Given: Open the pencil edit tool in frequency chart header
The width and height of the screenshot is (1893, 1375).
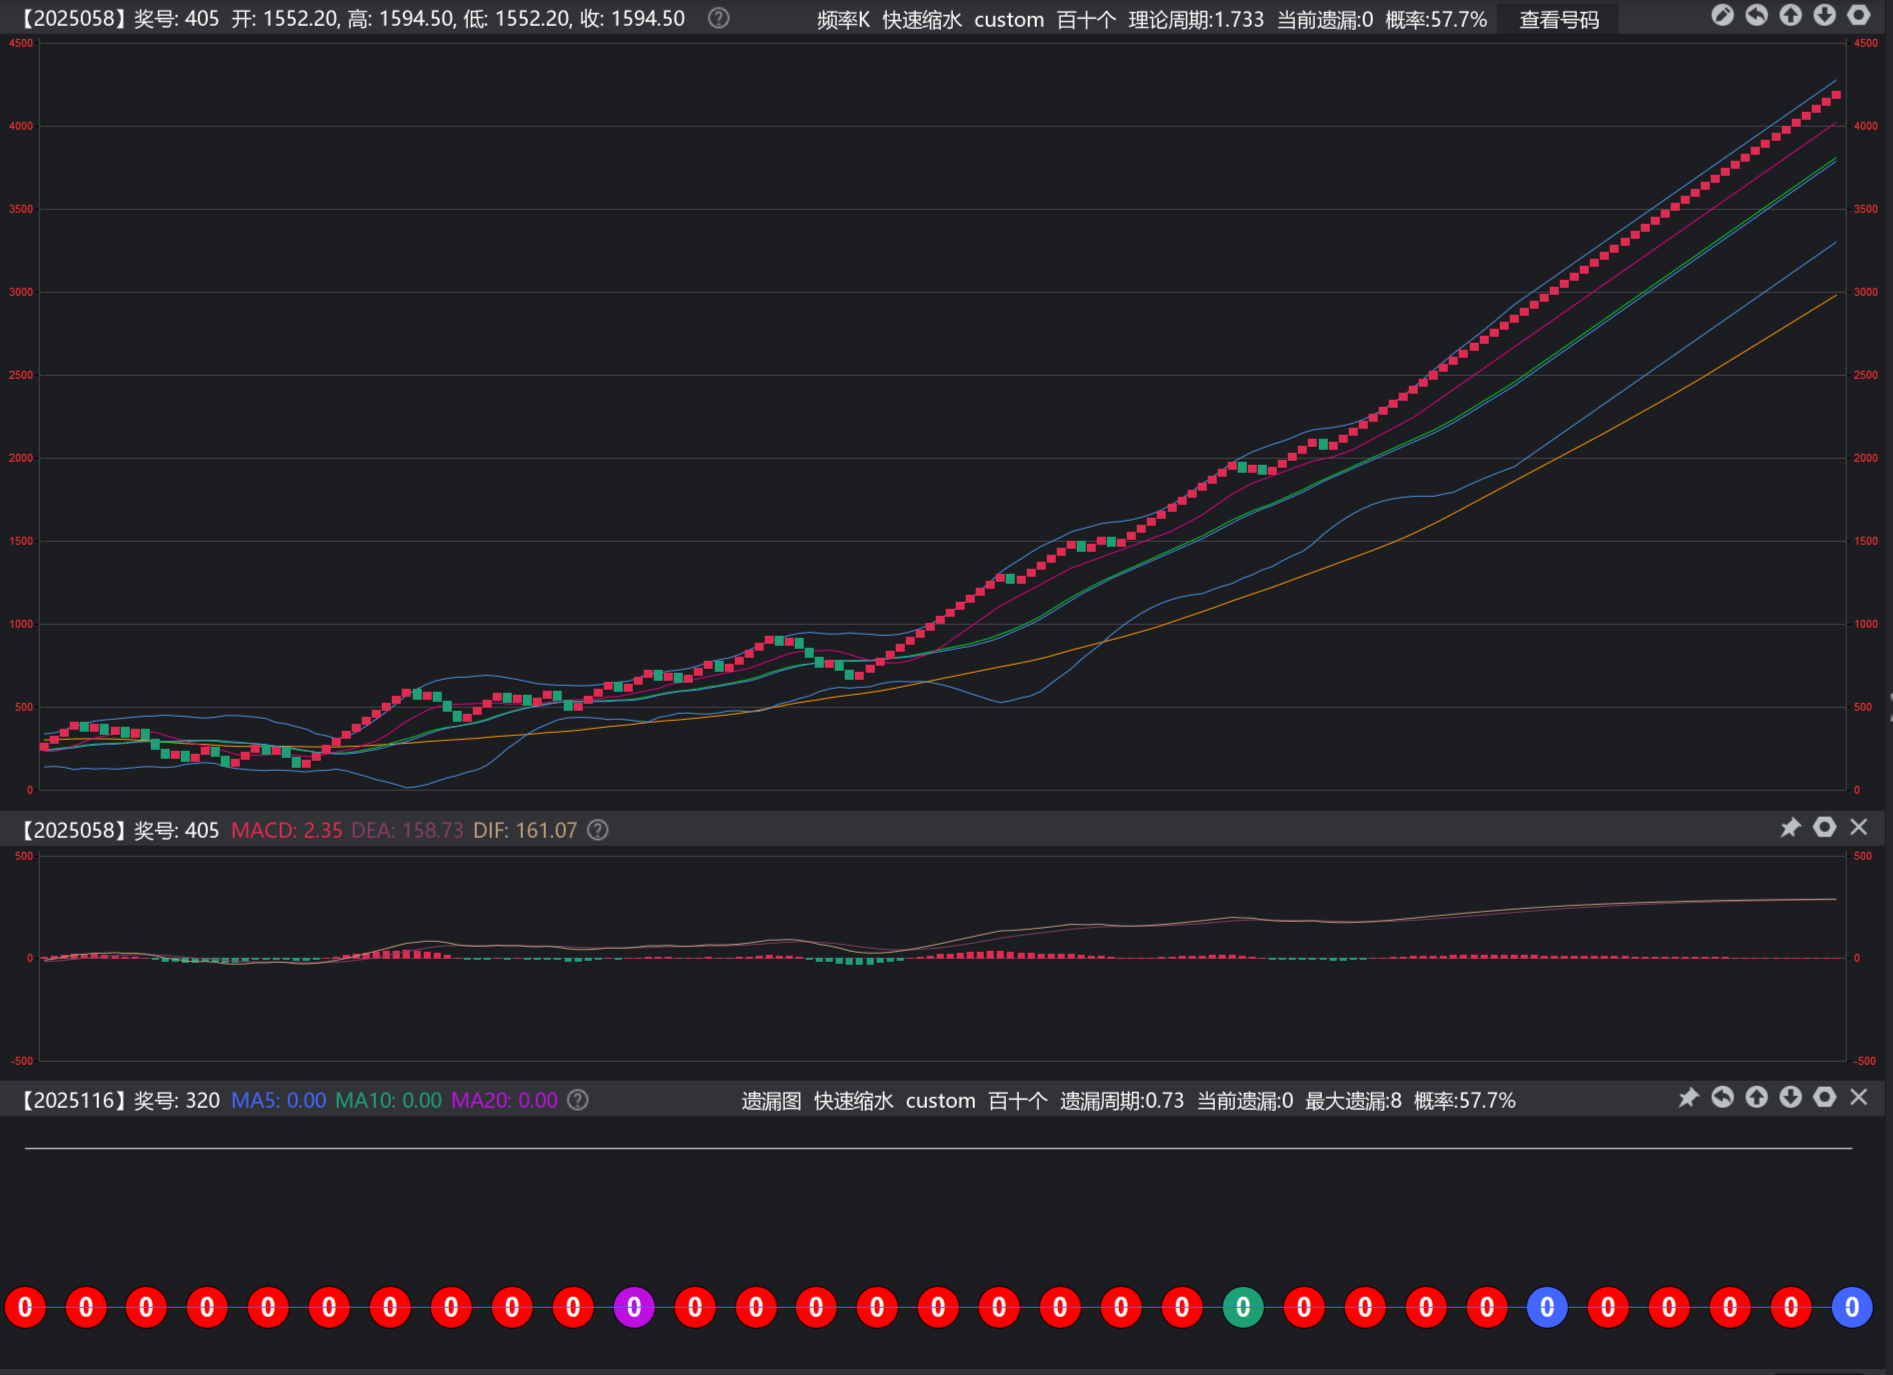Looking at the screenshot, I should click(1722, 16).
